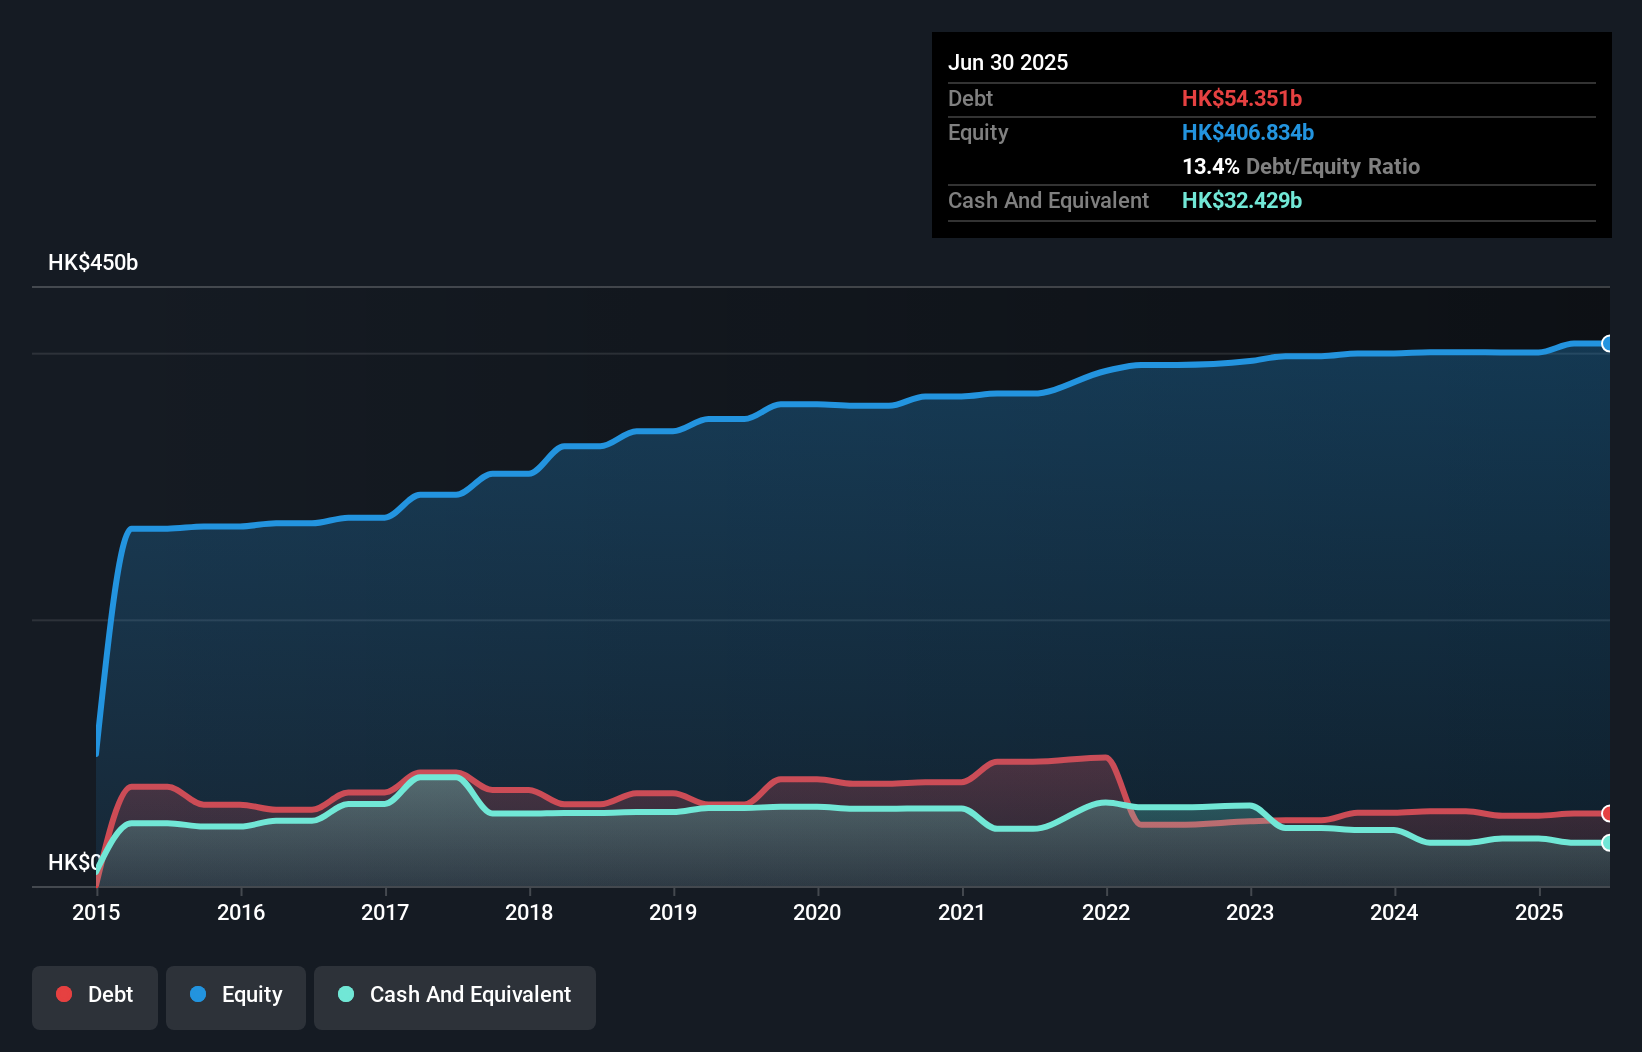Click the HK$54.351b Debt value in tooltip
The image size is (1642, 1052).
coord(1241,98)
